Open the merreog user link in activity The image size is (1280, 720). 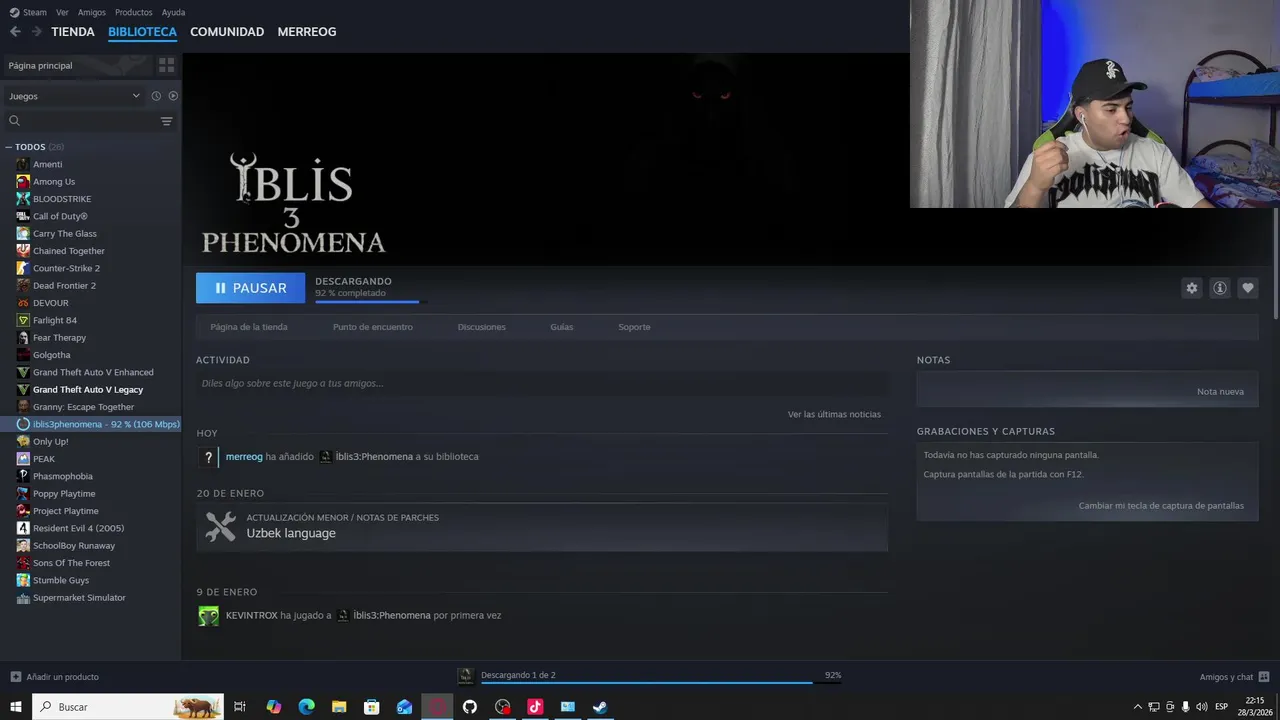click(x=244, y=457)
